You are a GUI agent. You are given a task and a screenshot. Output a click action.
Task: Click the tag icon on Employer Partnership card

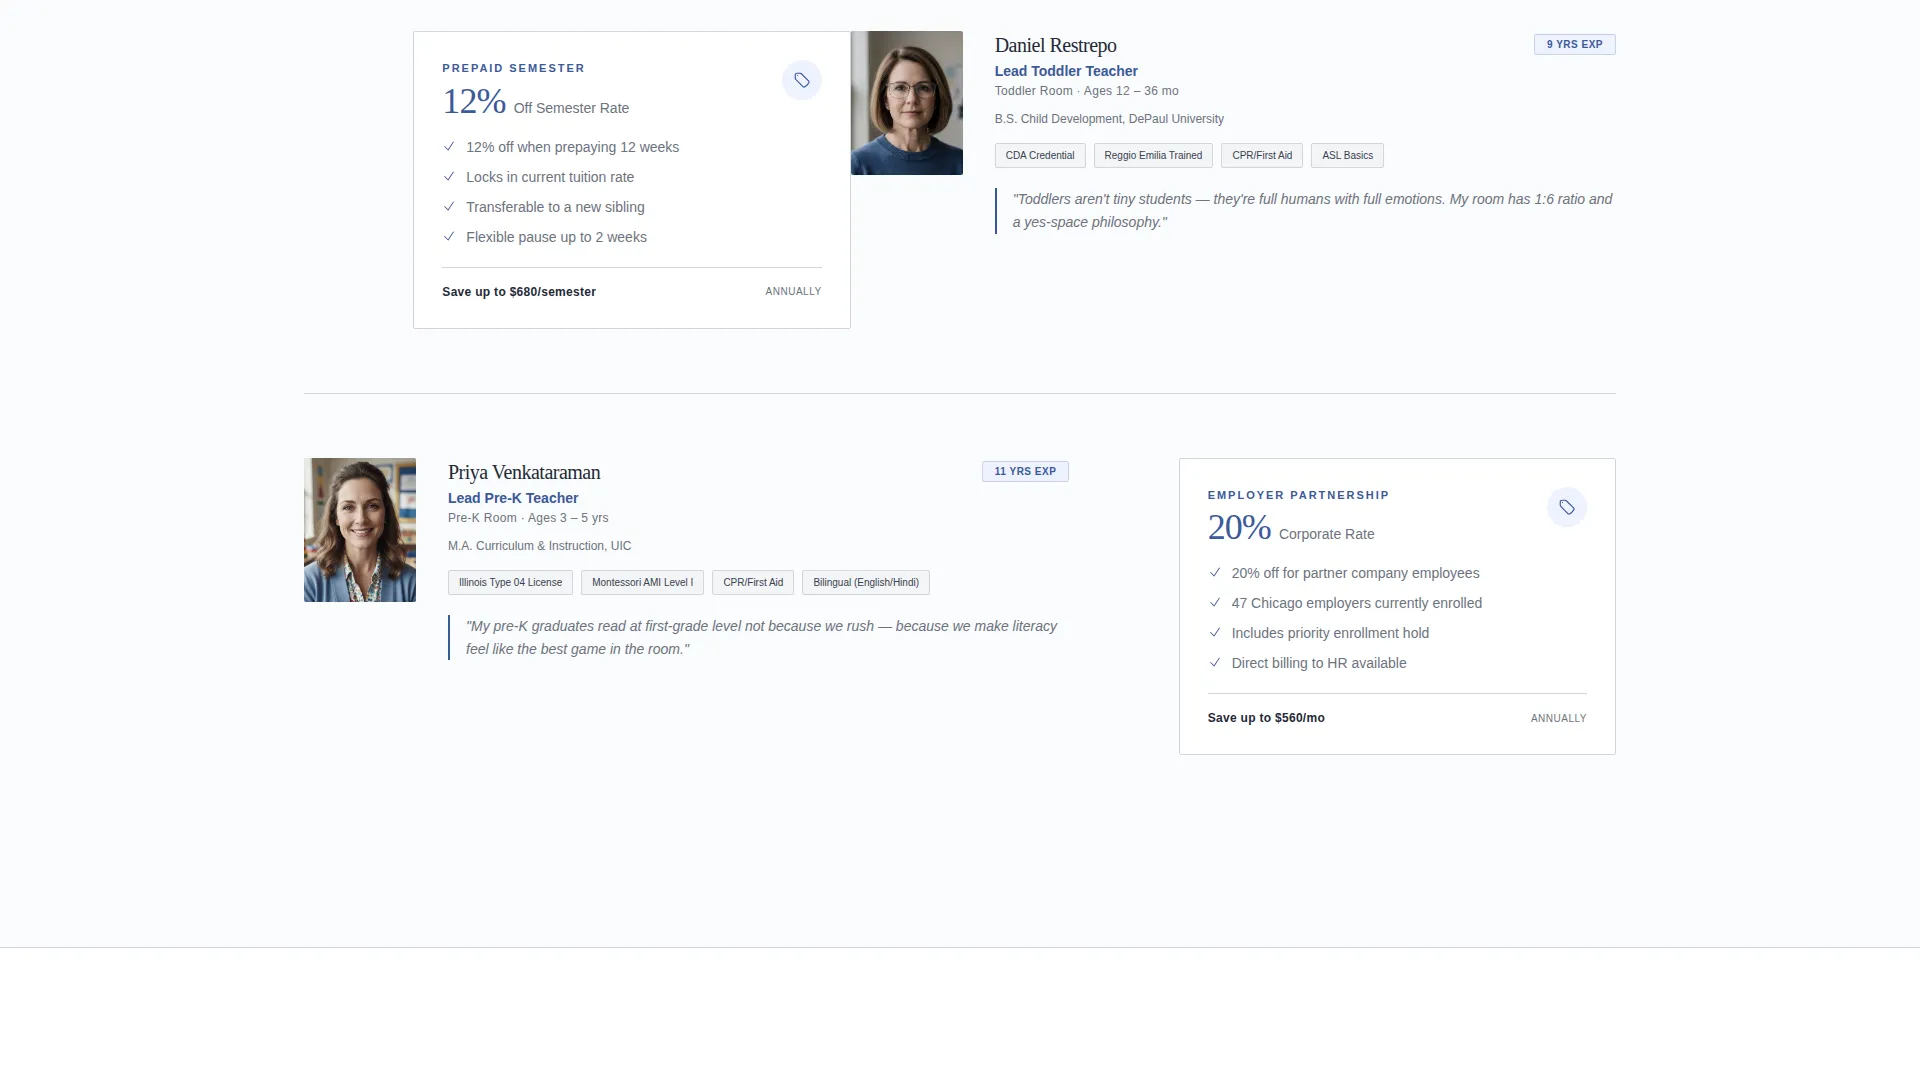[x=1566, y=507]
